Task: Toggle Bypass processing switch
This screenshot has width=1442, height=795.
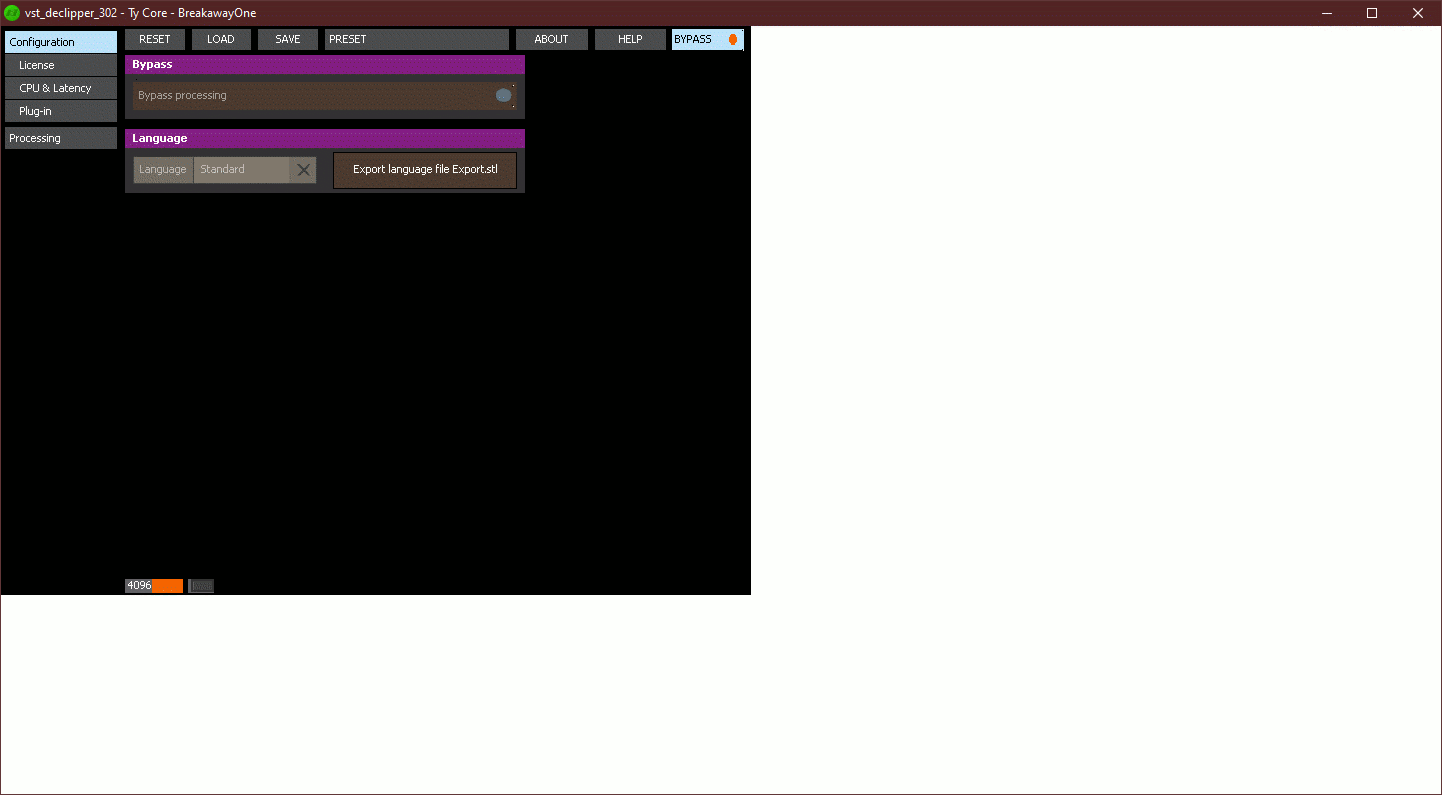Action: click(325, 96)
